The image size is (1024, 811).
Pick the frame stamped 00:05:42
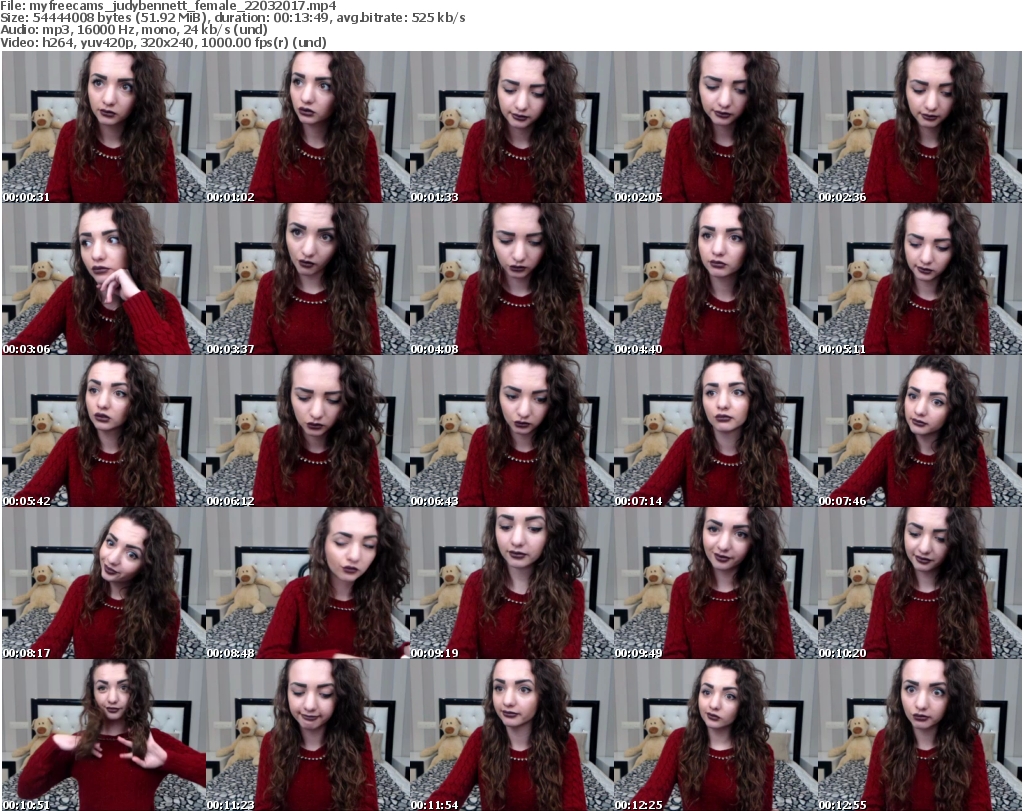point(103,431)
